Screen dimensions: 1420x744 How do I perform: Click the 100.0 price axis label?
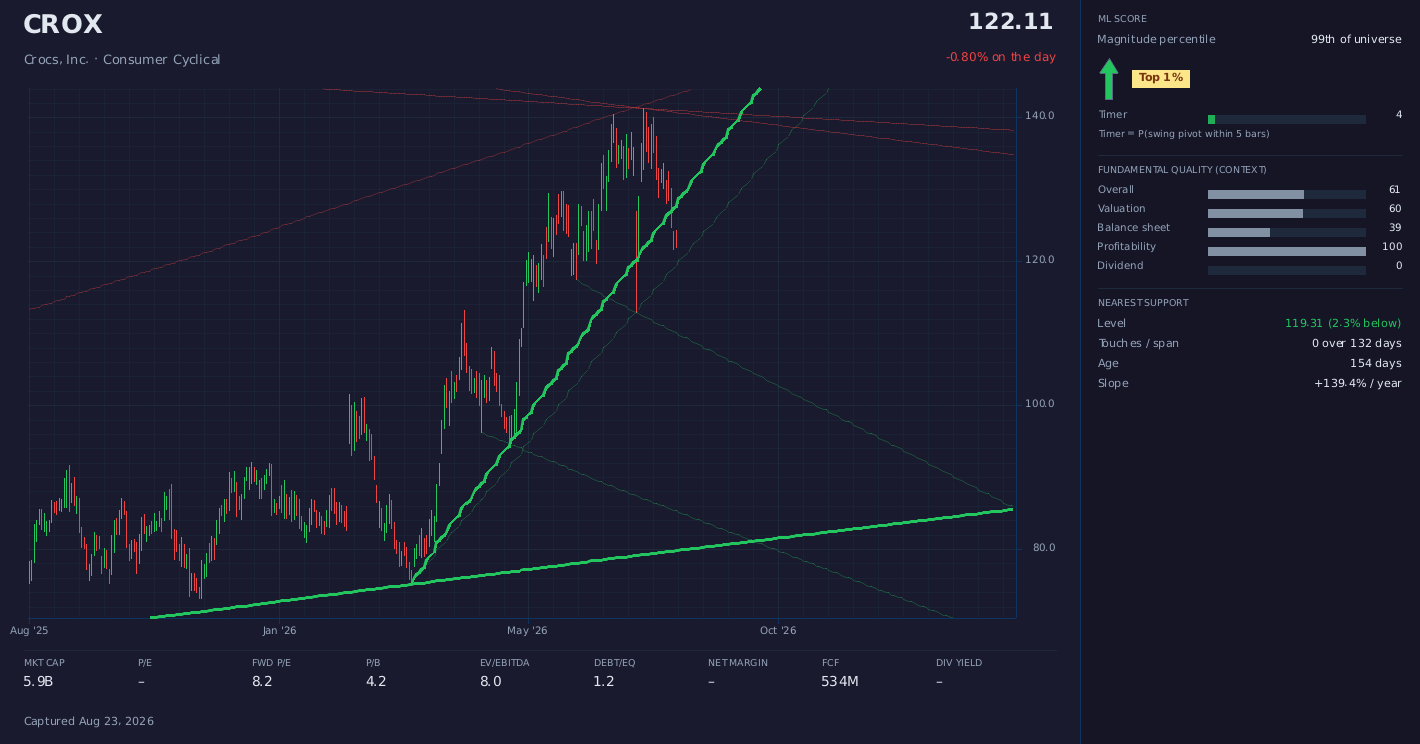coord(1040,404)
